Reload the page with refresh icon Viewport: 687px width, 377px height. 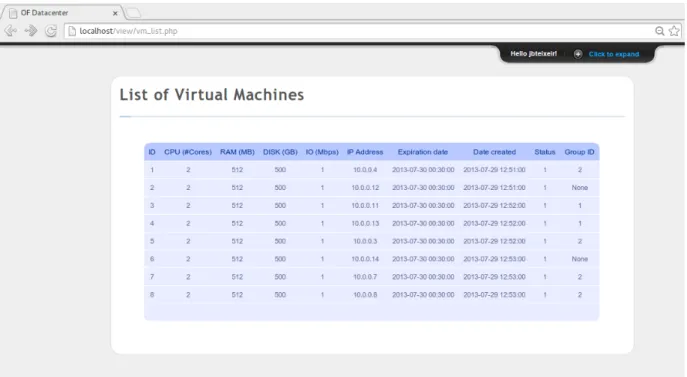51,31
